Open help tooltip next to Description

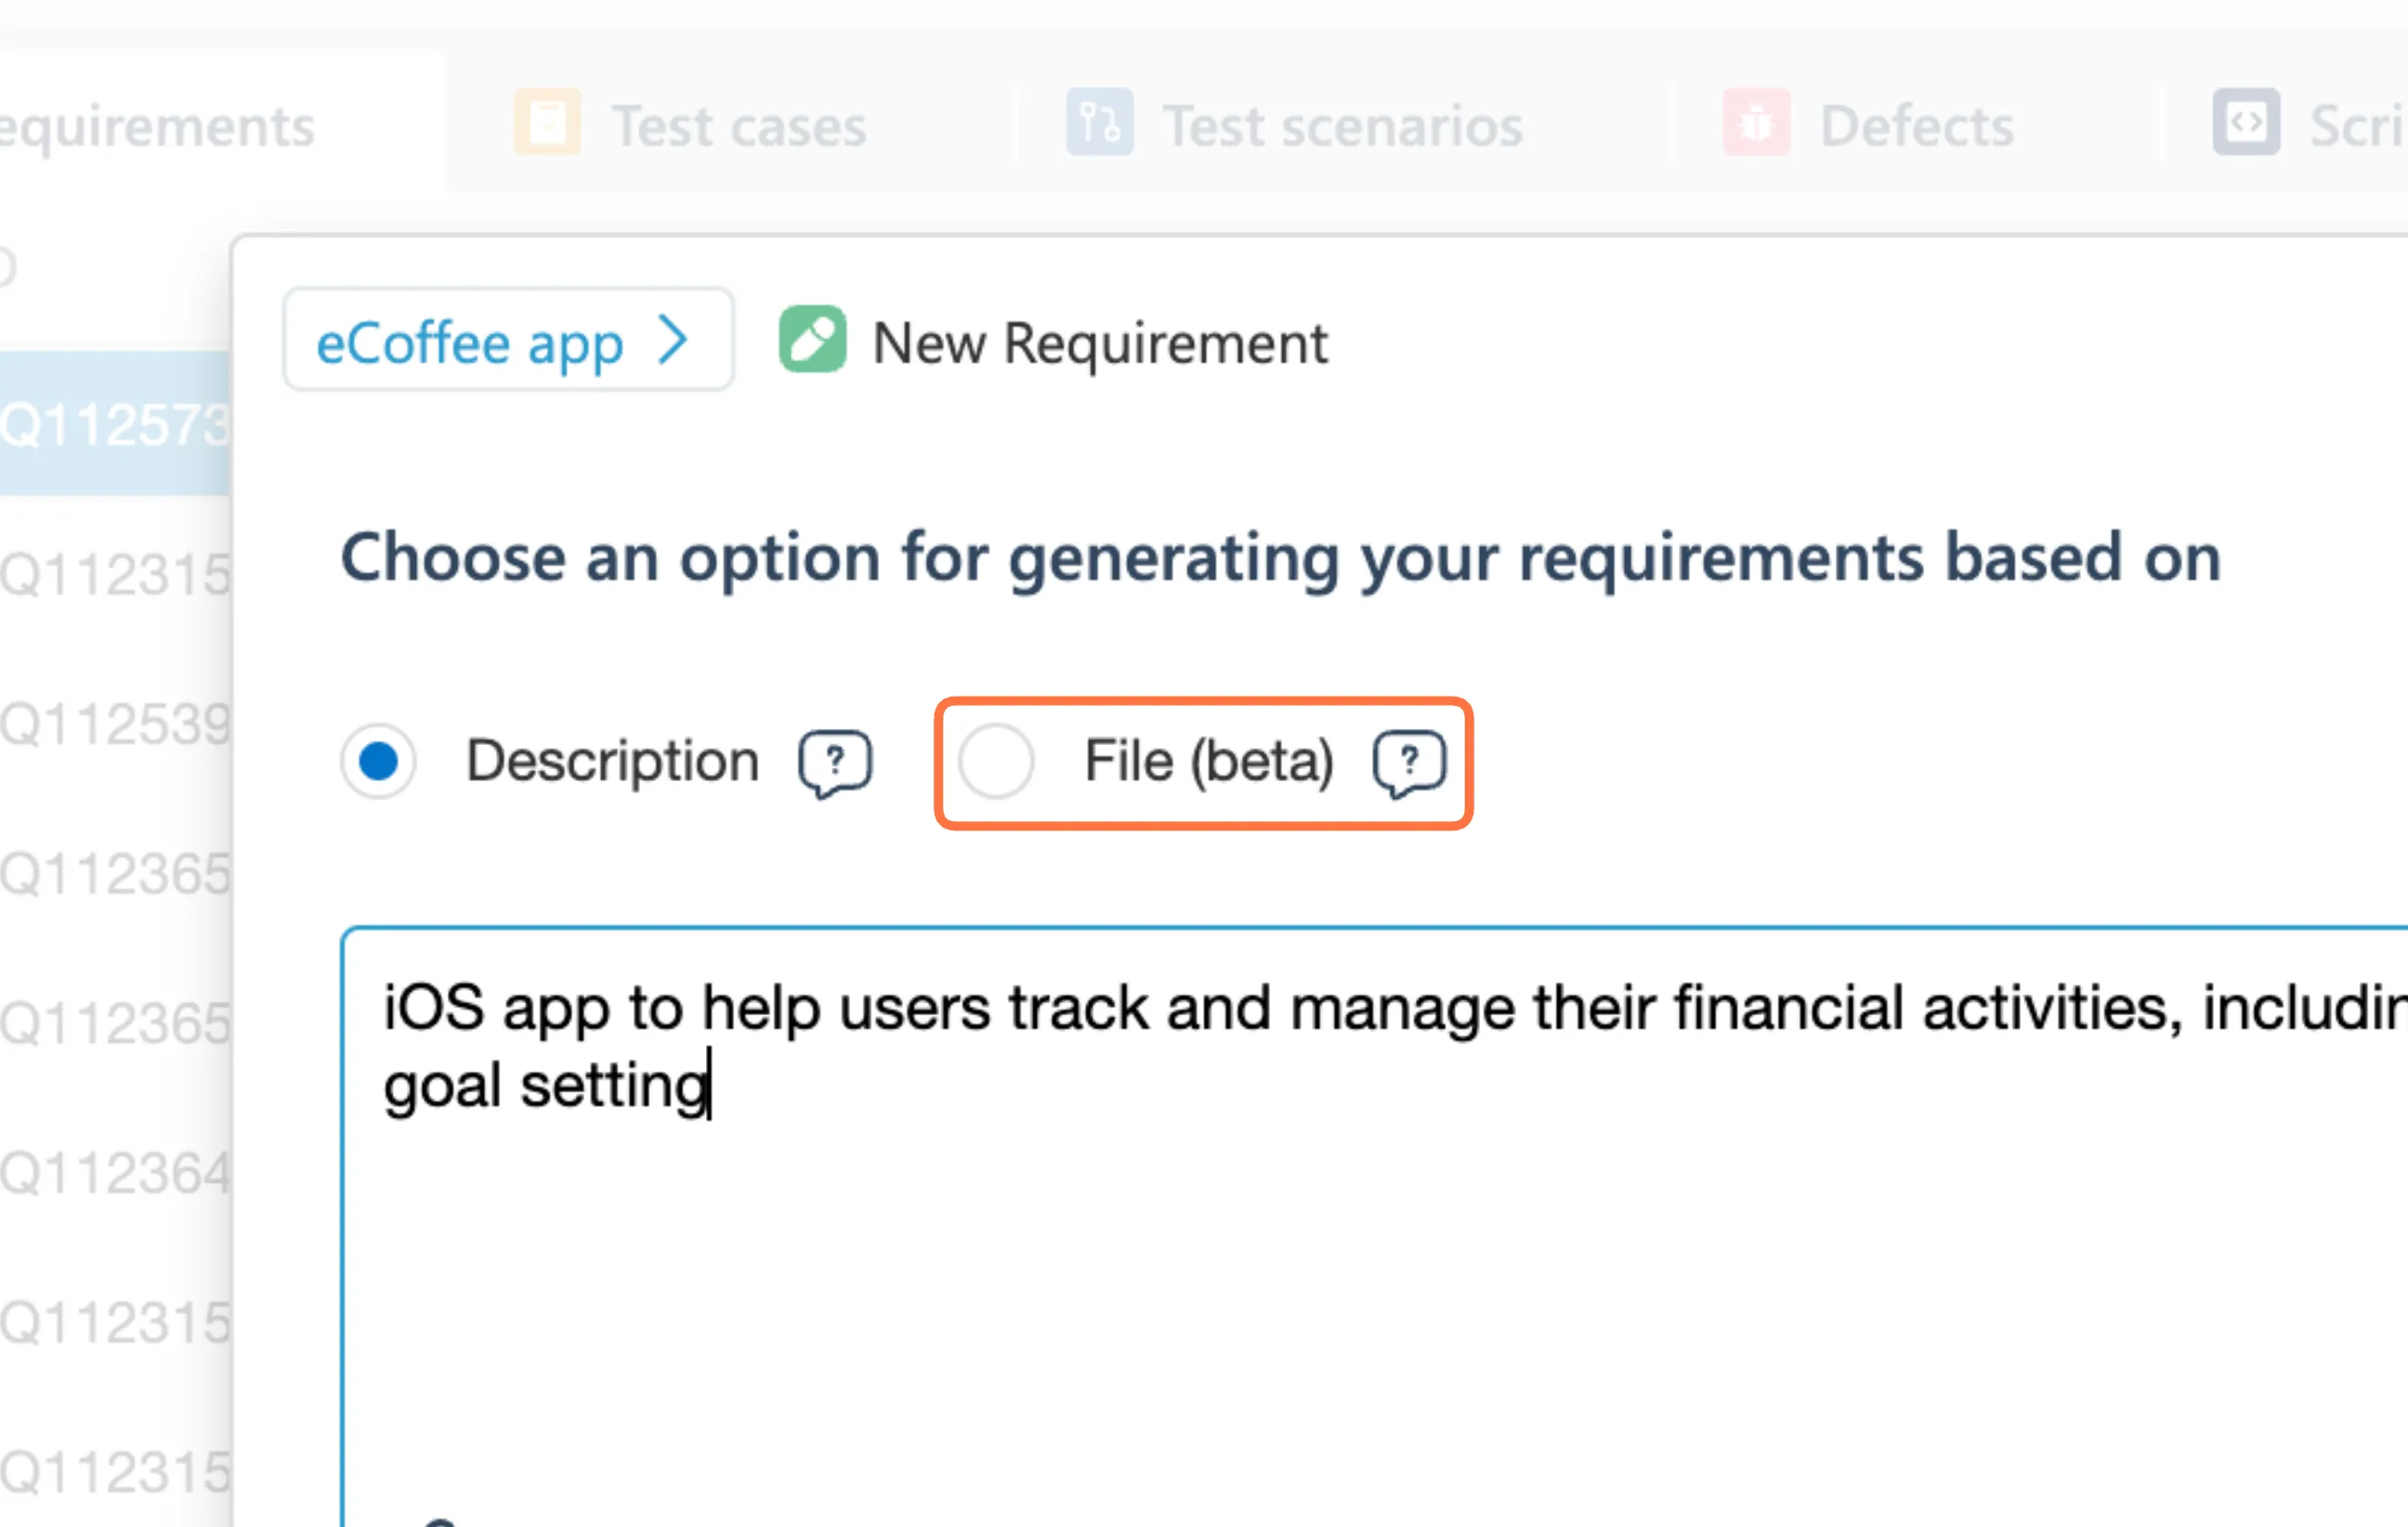point(835,763)
